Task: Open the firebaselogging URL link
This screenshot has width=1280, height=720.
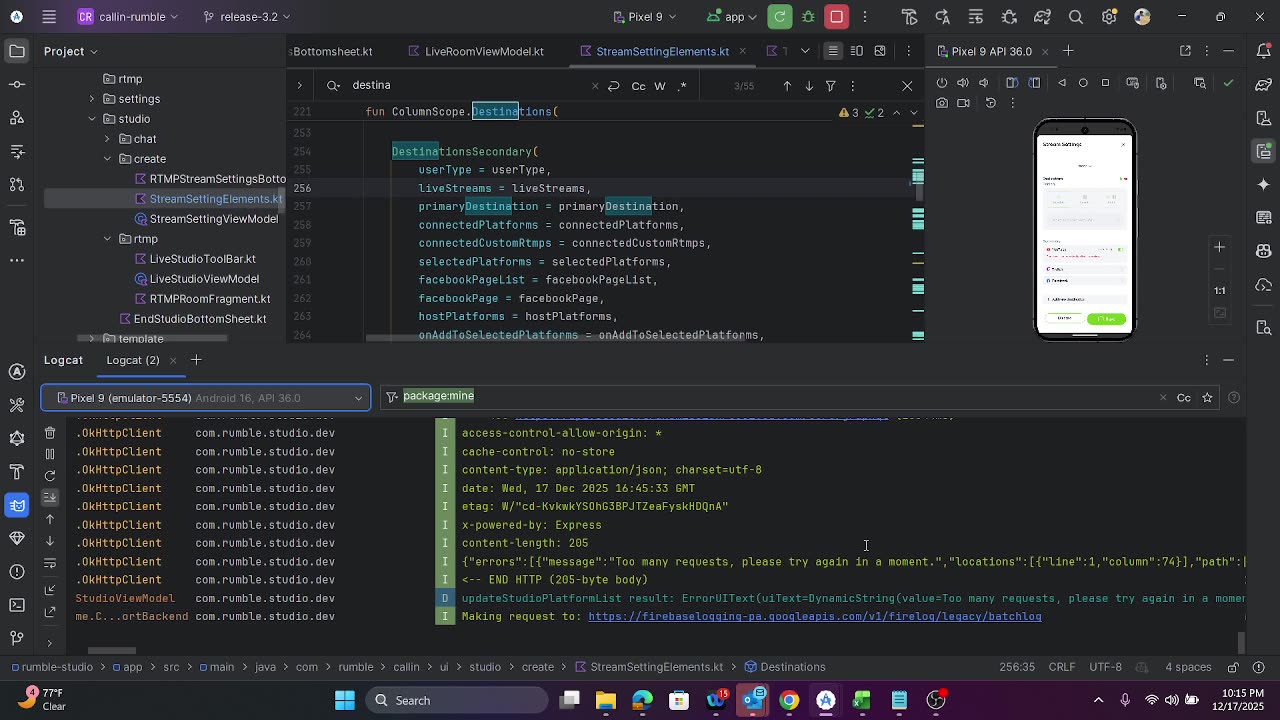Action: coord(814,617)
